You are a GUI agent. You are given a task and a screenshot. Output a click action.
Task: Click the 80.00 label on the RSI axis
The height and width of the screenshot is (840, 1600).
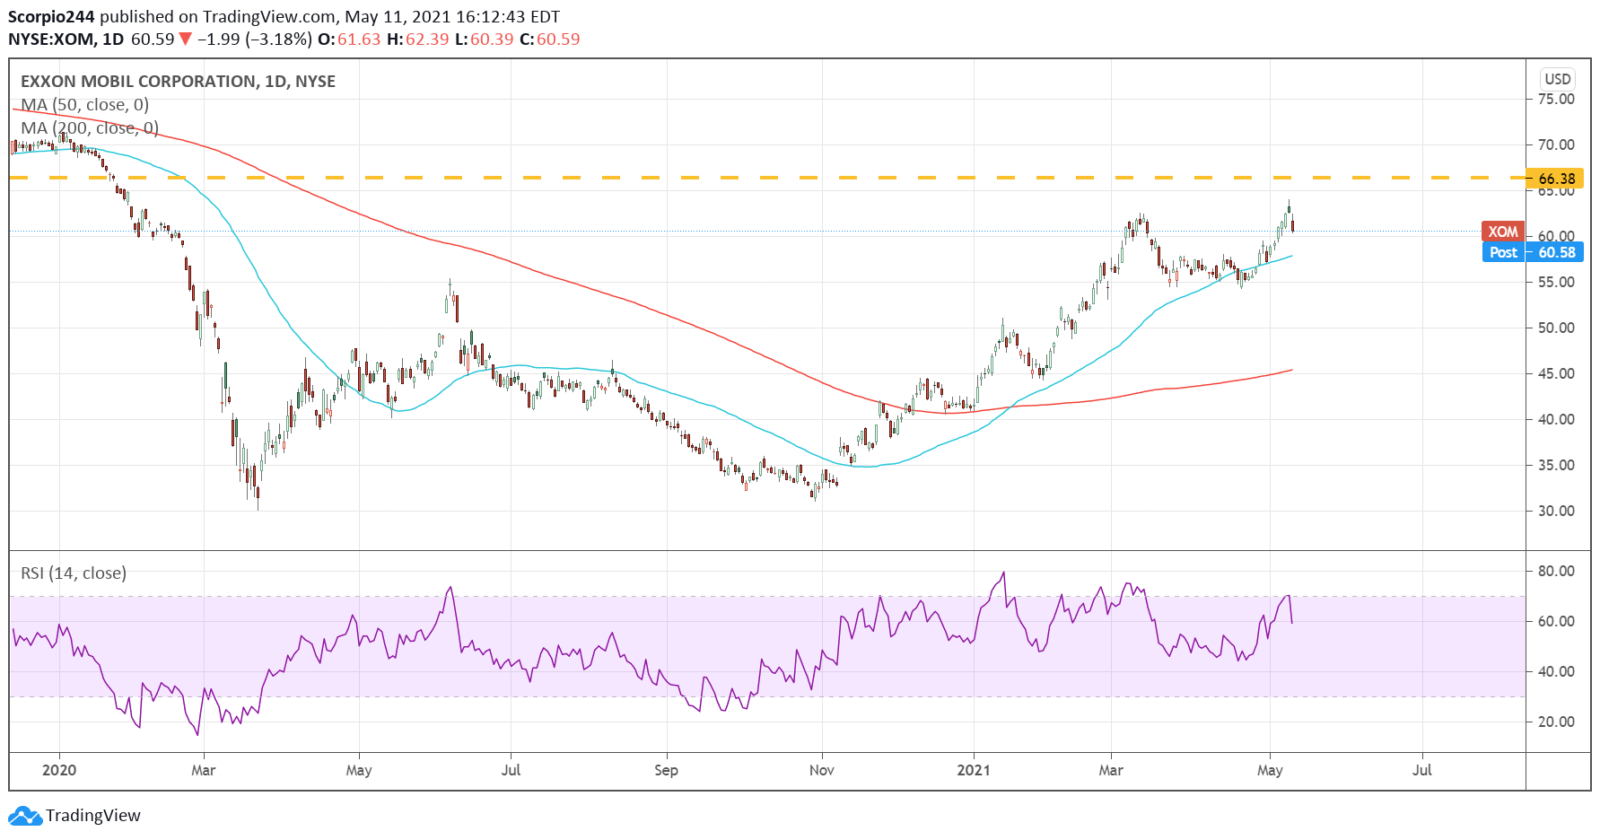(x=1555, y=571)
